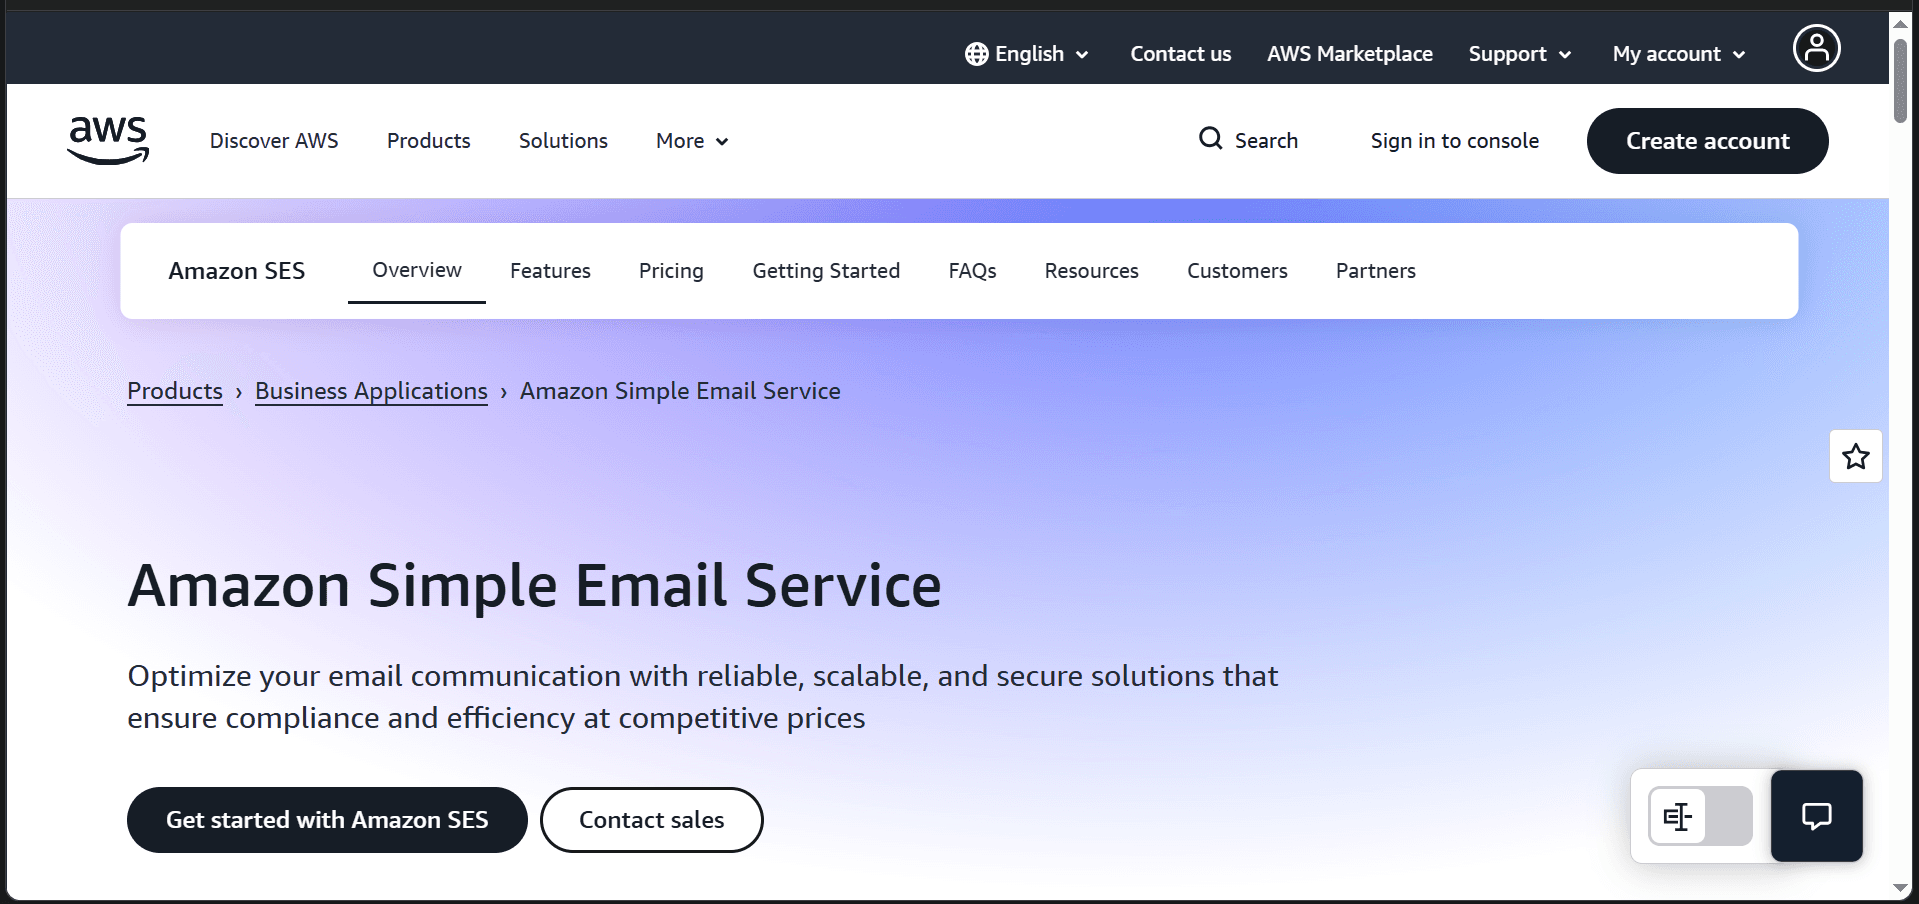The width and height of the screenshot is (1919, 904).
Task: Click the Search magnifier icon
Action: 1210,138
